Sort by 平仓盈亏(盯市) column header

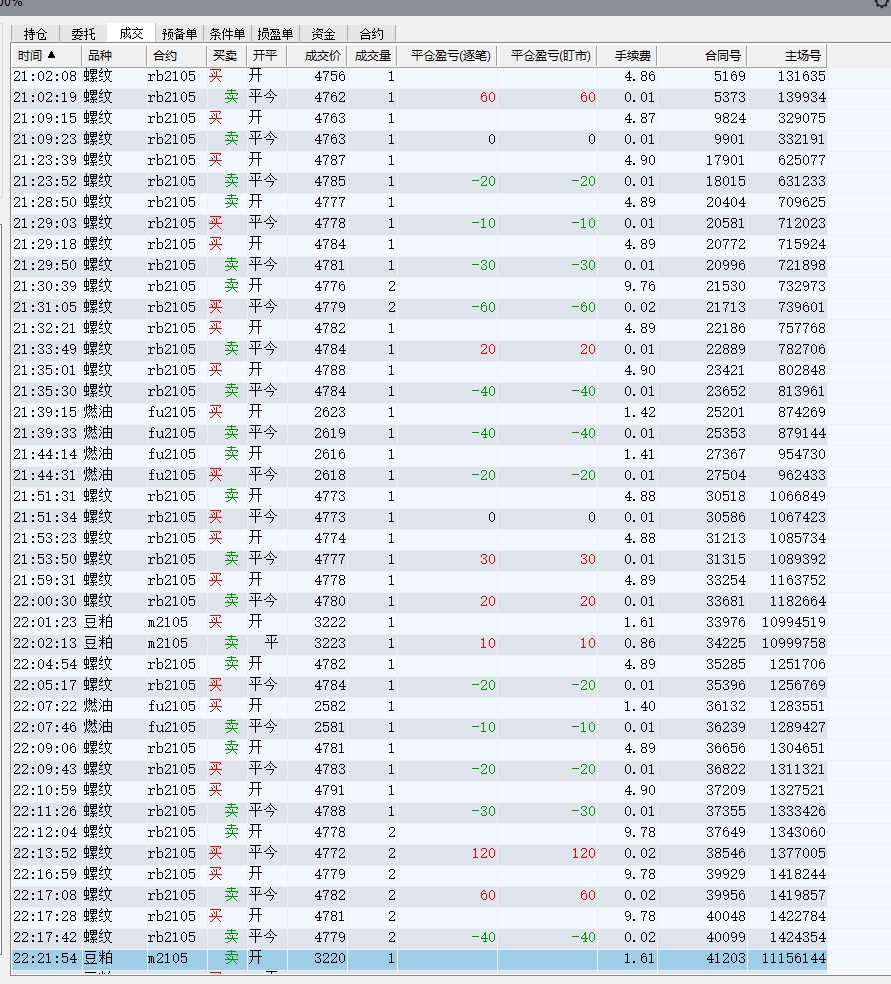(x=547, y=56)
